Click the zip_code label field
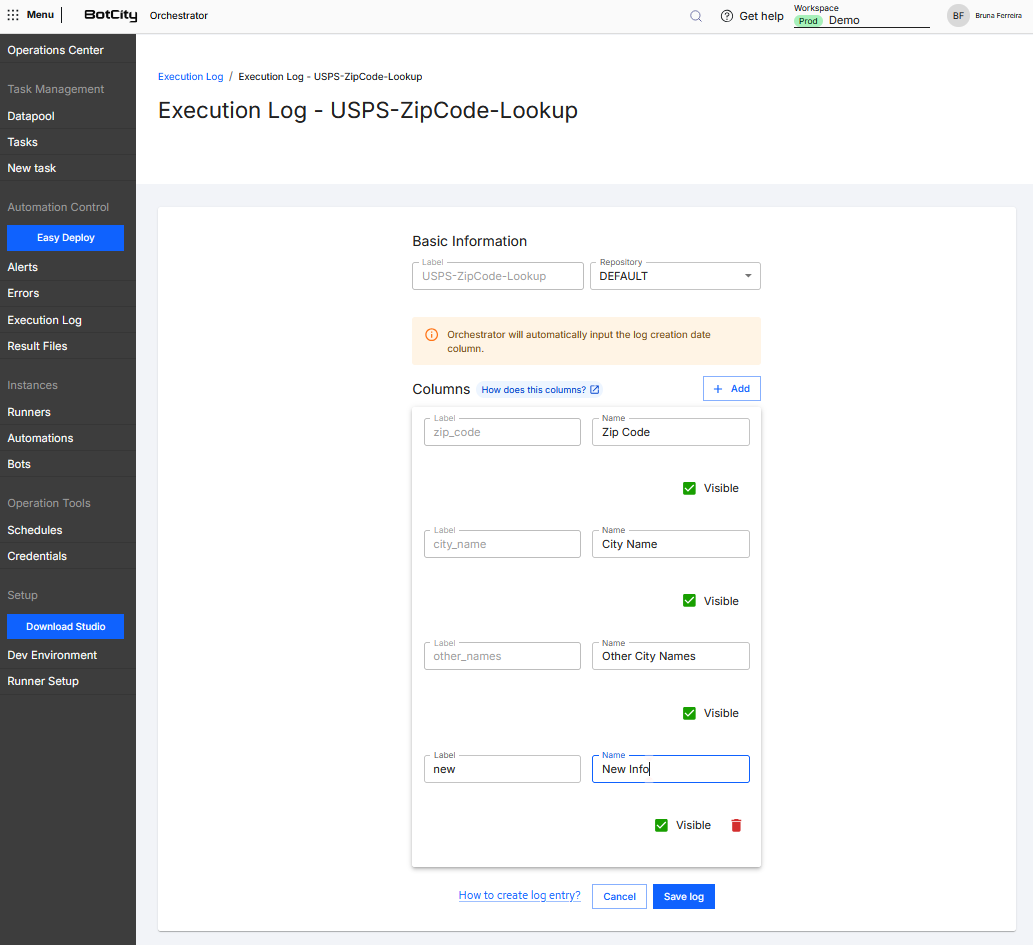The height and width of the screenshot is (945, 1033). tap(502, 432)
